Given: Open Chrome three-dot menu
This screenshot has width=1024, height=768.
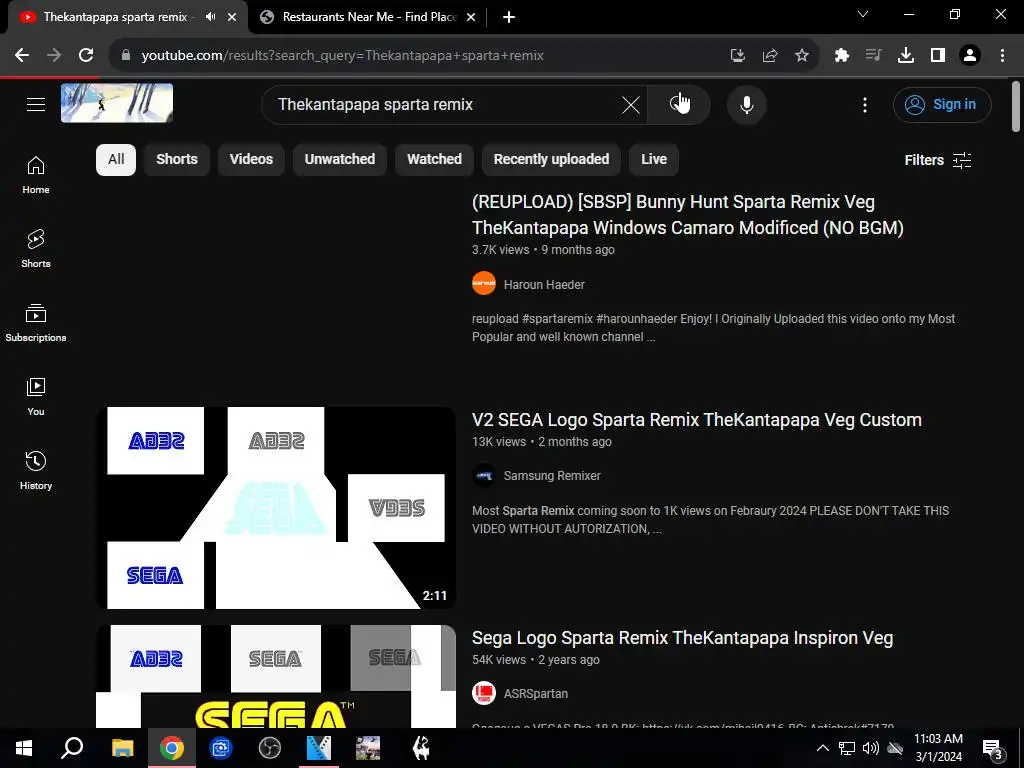Looking at the screenshot, I should click(1002, 56).
